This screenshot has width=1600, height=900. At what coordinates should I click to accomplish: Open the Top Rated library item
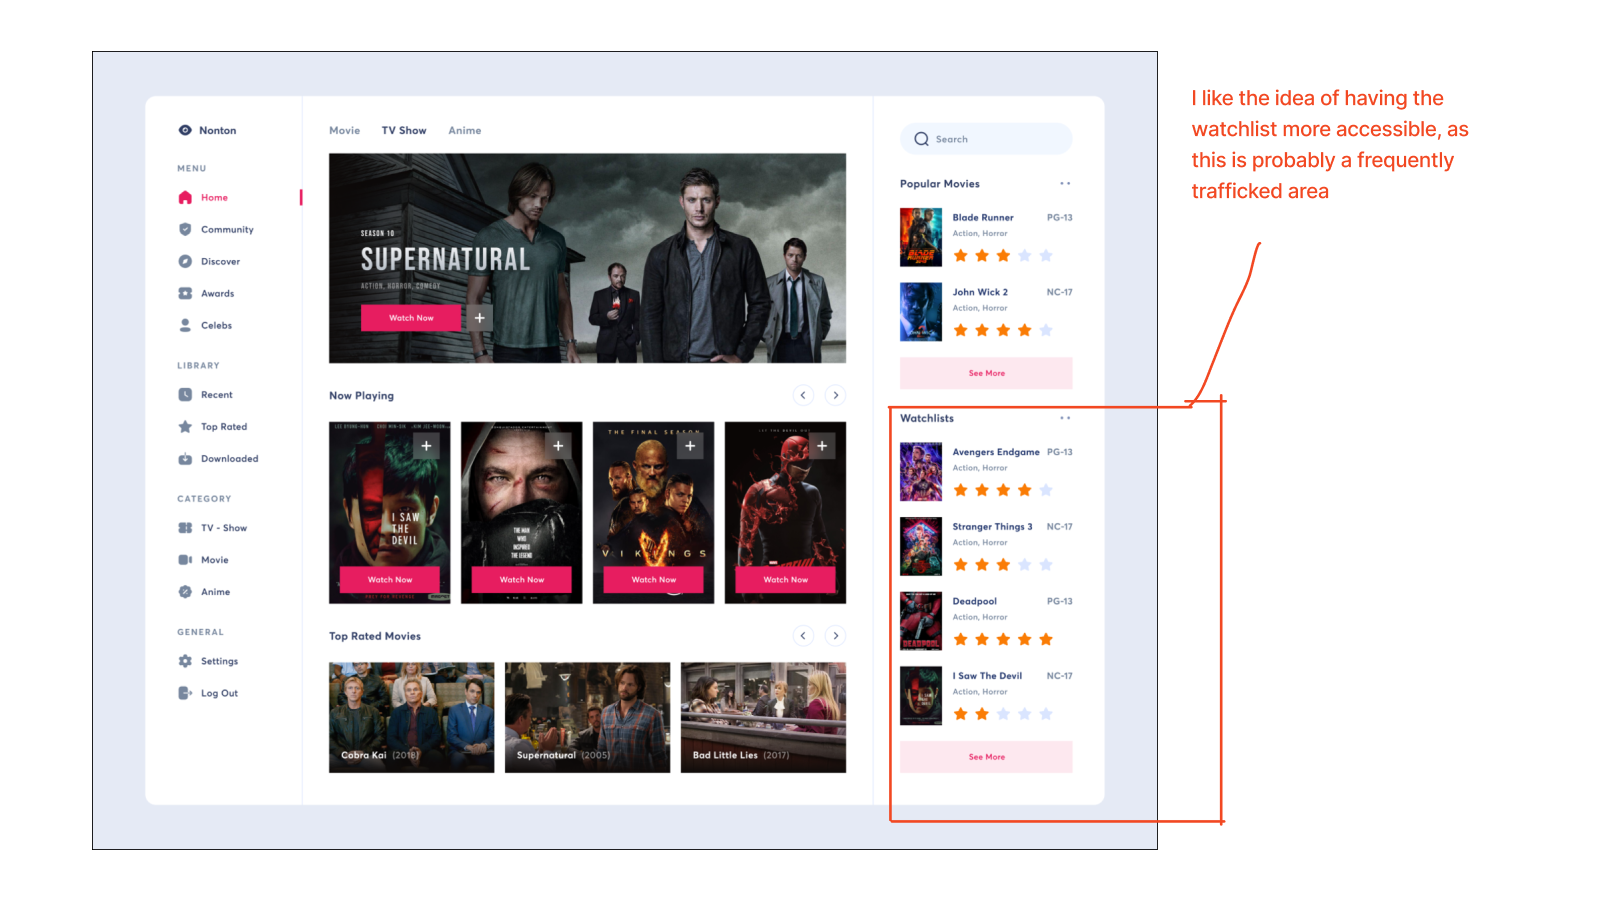point(224,426)
